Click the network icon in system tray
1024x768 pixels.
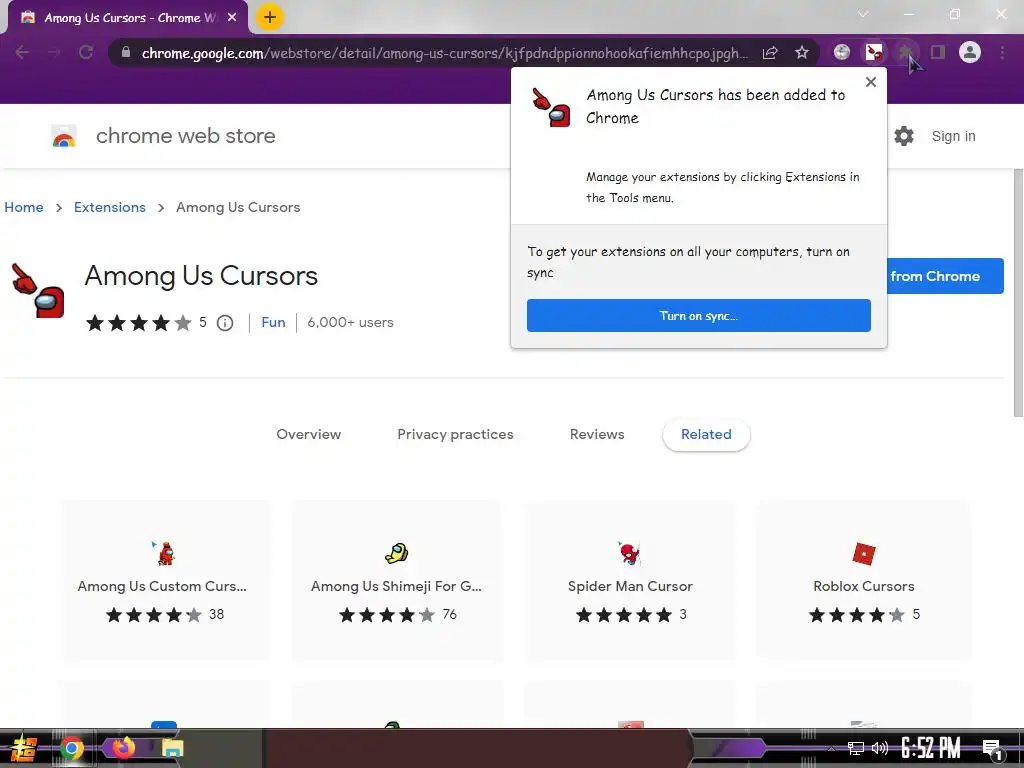[x=855, y=748]
